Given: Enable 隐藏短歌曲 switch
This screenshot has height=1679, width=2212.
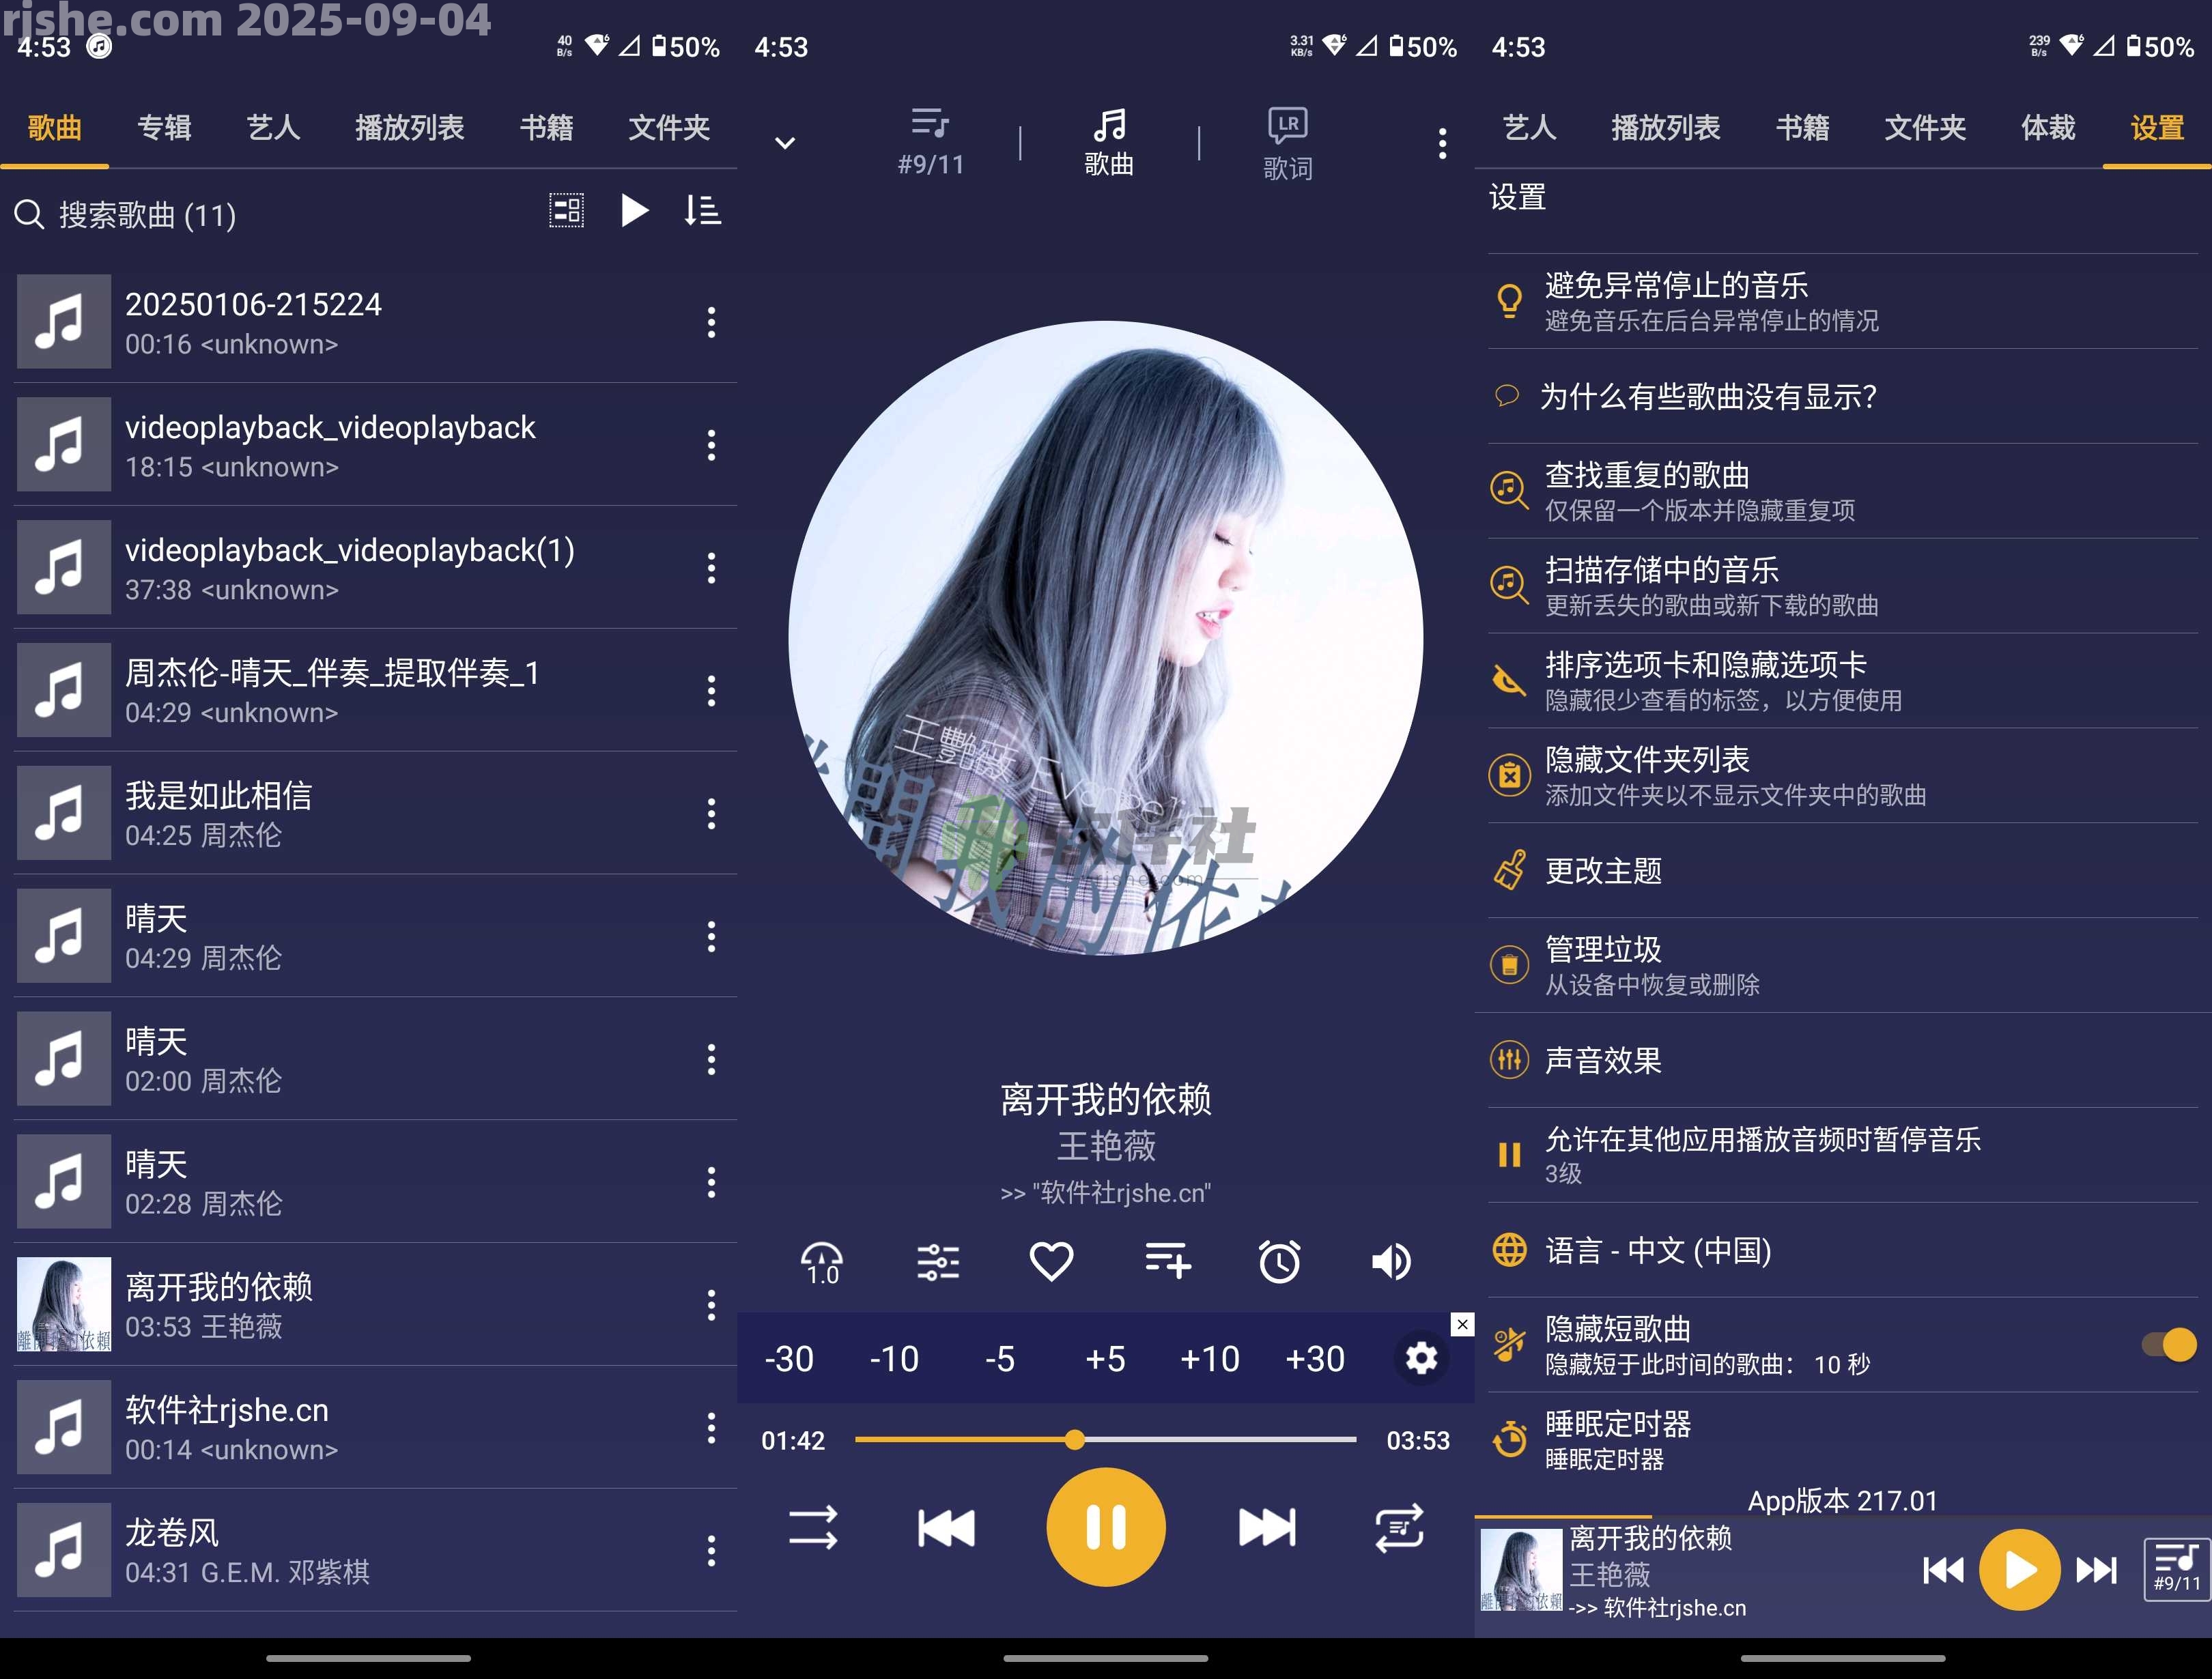Looking at the screenshot, I should 2168,1345.
